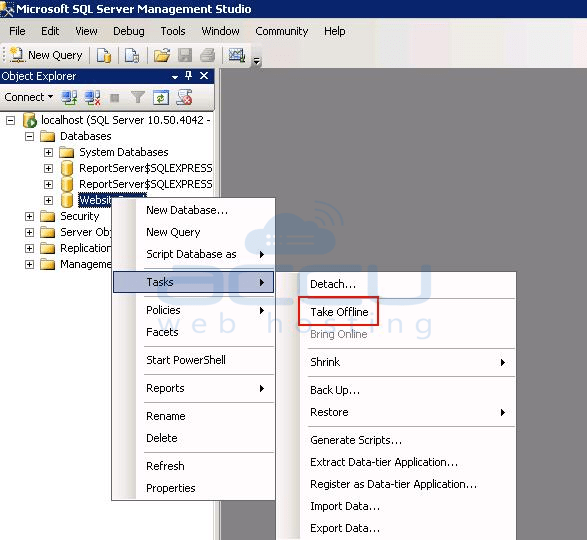This screenshot has height=540, width=587.
Task: Click the Disconnect server icon
Action: [92, 98]
